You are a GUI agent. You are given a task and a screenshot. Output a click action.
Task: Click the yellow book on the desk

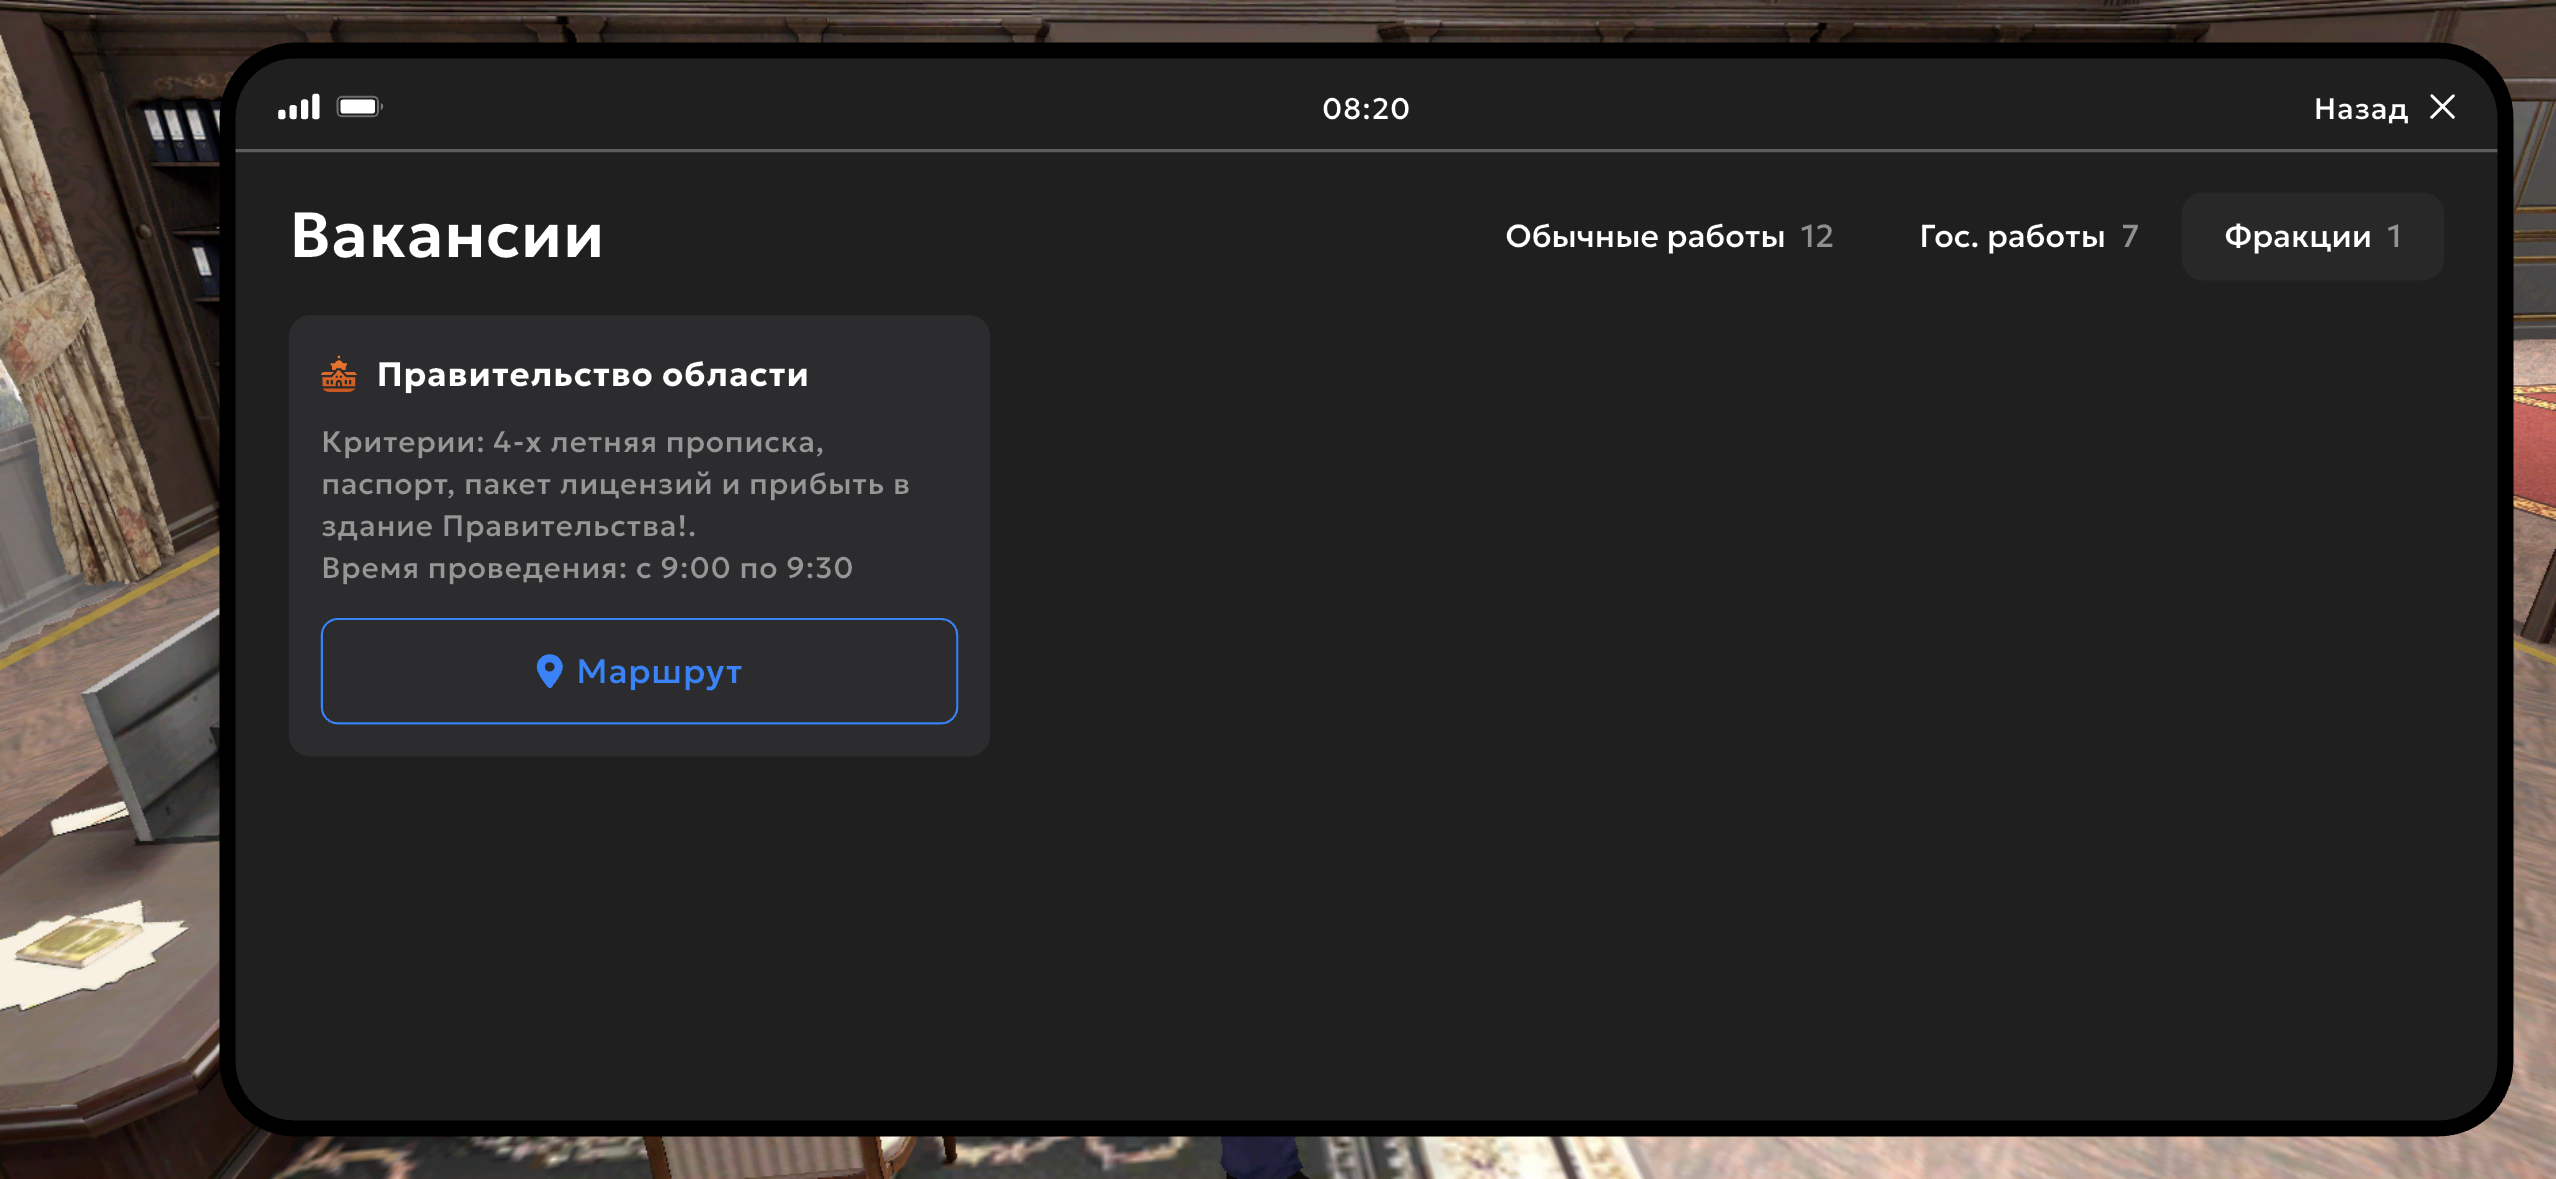point(82,942)
